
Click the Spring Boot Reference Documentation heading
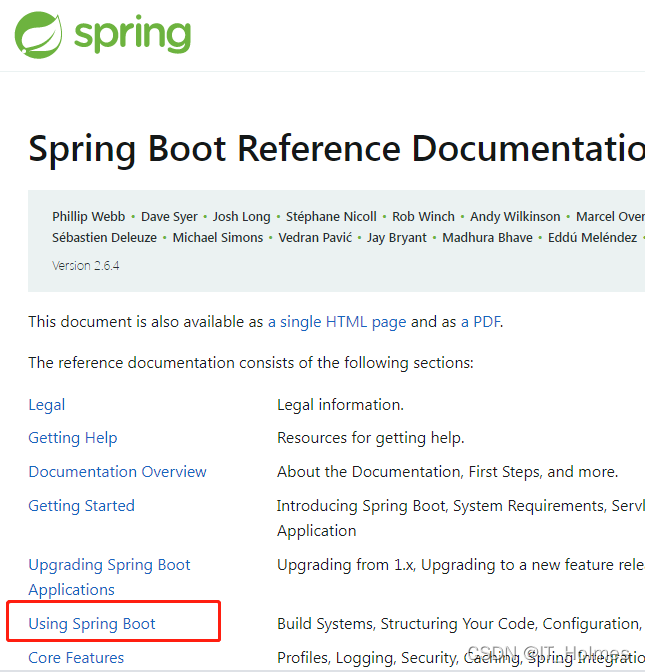click(x=336, y=150)
